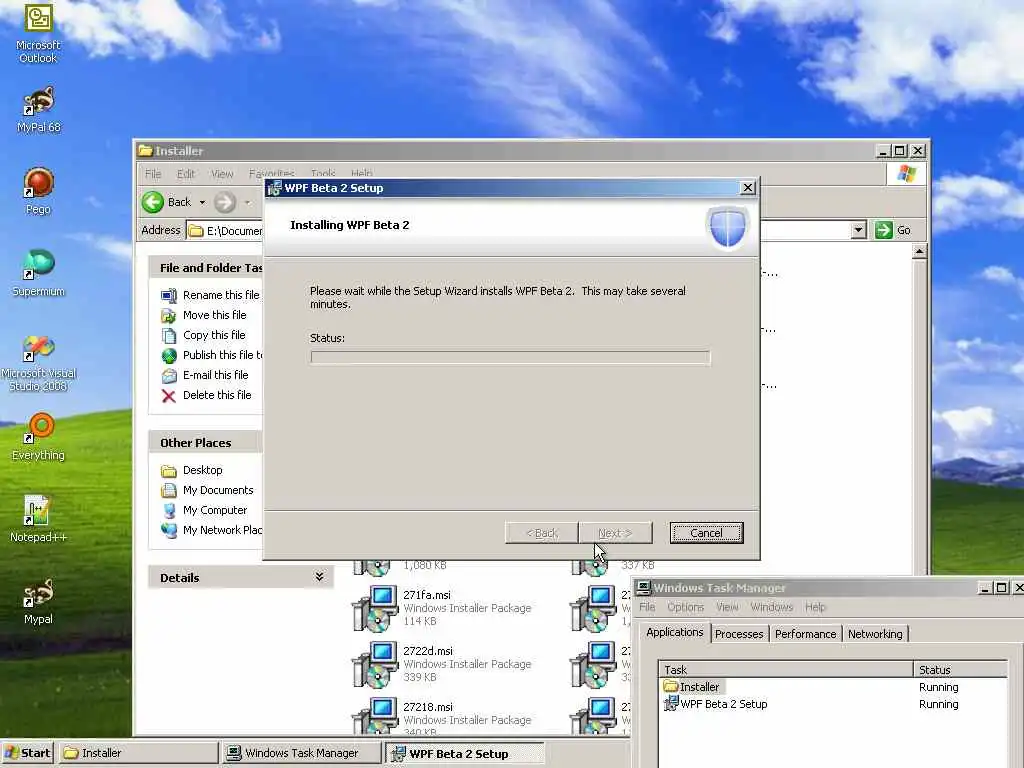Click the Task column header in Task Manager
The height and width of the screenshot is (768, 1024).
coord(786,669)
